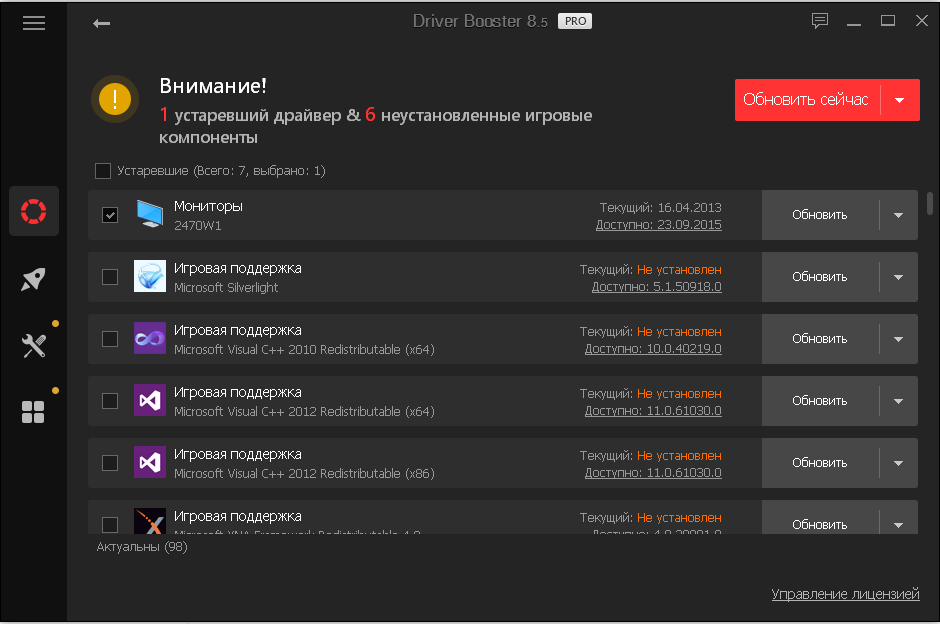Click 'Обновить' for XNA Framework row
The width and height of the screenshot is (940, 624).
pos(820,523)
